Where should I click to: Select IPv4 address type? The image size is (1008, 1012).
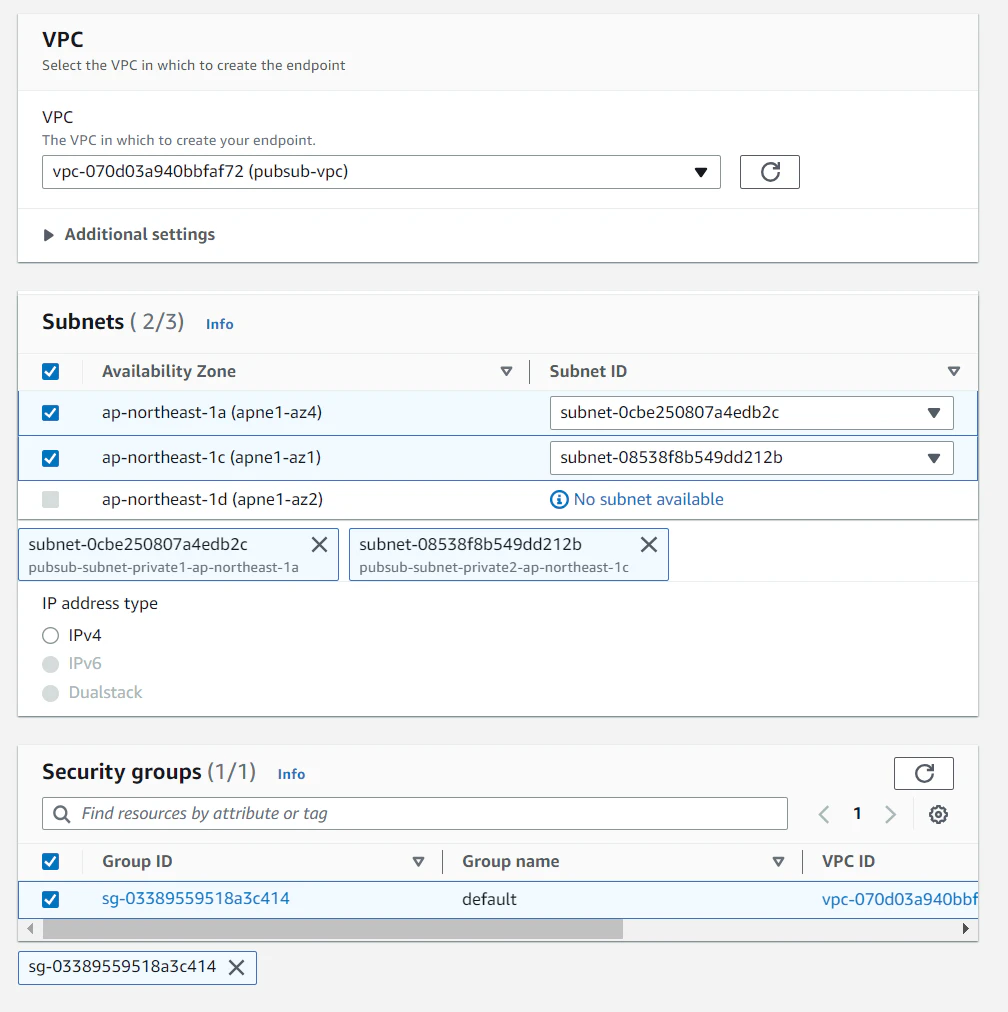tap(50, 636)
